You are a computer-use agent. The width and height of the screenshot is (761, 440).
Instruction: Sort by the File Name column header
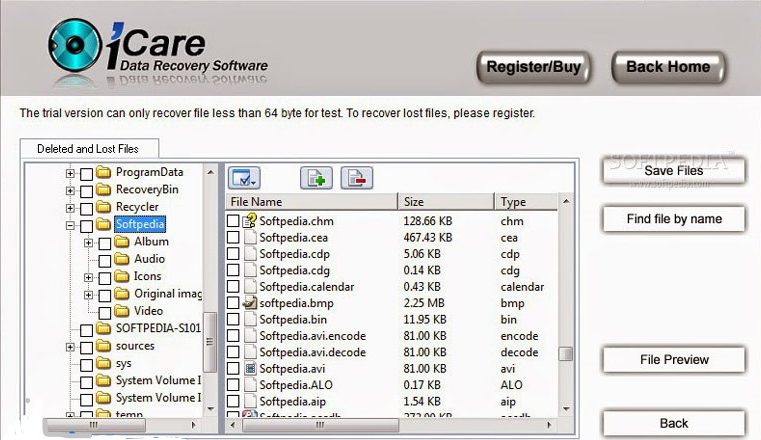(x=312, y=202)
